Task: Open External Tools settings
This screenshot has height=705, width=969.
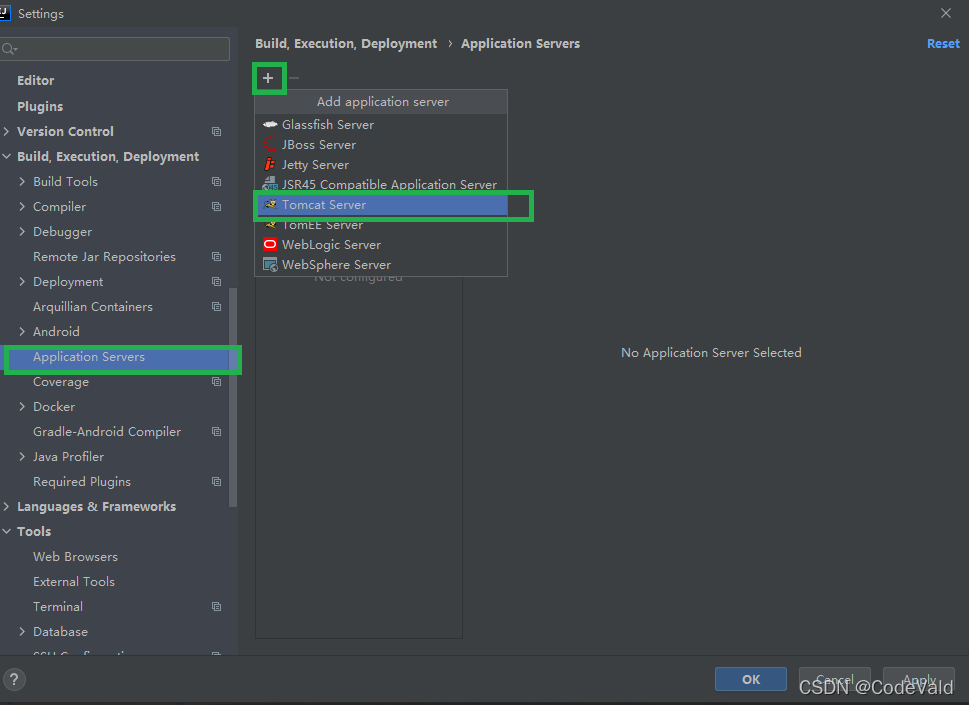Action: pos(74,581)
